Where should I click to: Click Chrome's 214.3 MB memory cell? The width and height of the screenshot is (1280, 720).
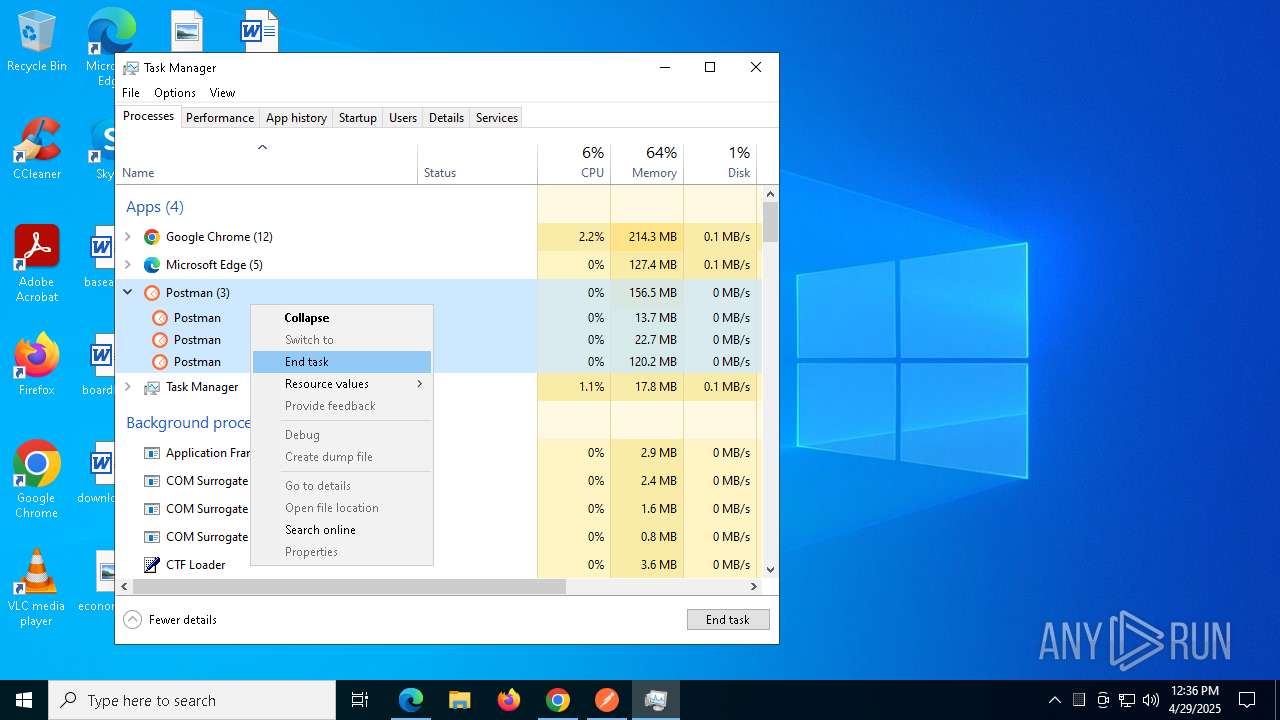[647, 237]
